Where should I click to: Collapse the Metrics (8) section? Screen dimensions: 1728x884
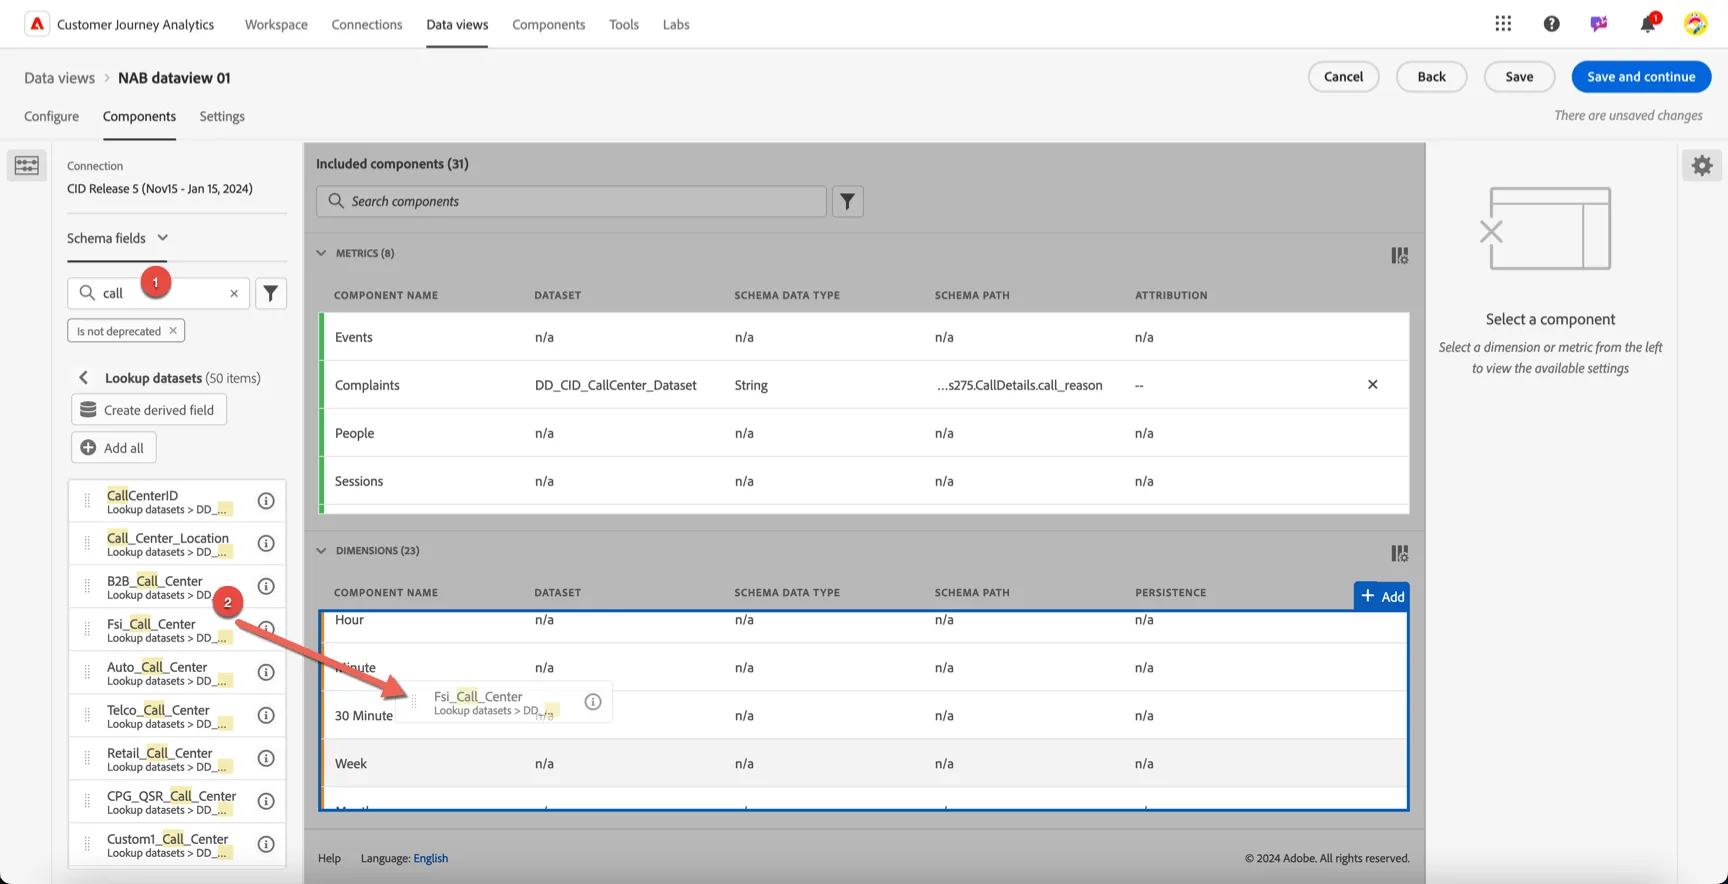(x=321, y=253)
